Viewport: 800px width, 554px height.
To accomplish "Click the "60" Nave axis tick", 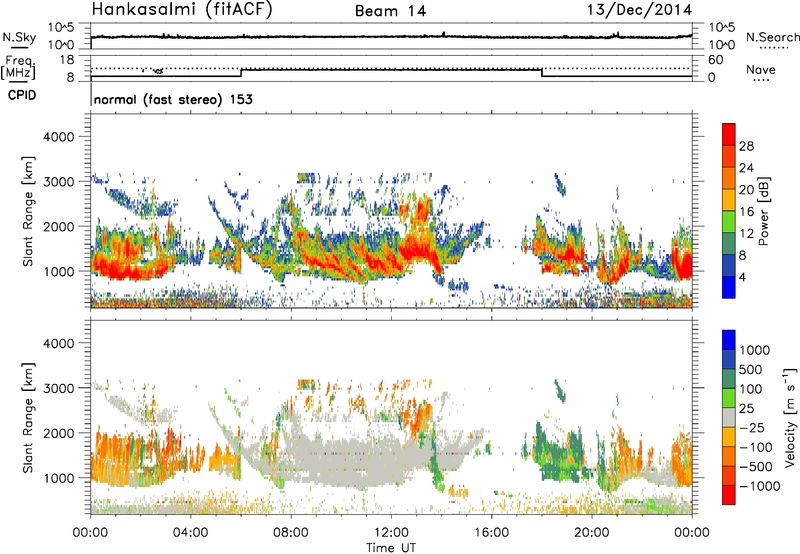I will click(716, 60).
